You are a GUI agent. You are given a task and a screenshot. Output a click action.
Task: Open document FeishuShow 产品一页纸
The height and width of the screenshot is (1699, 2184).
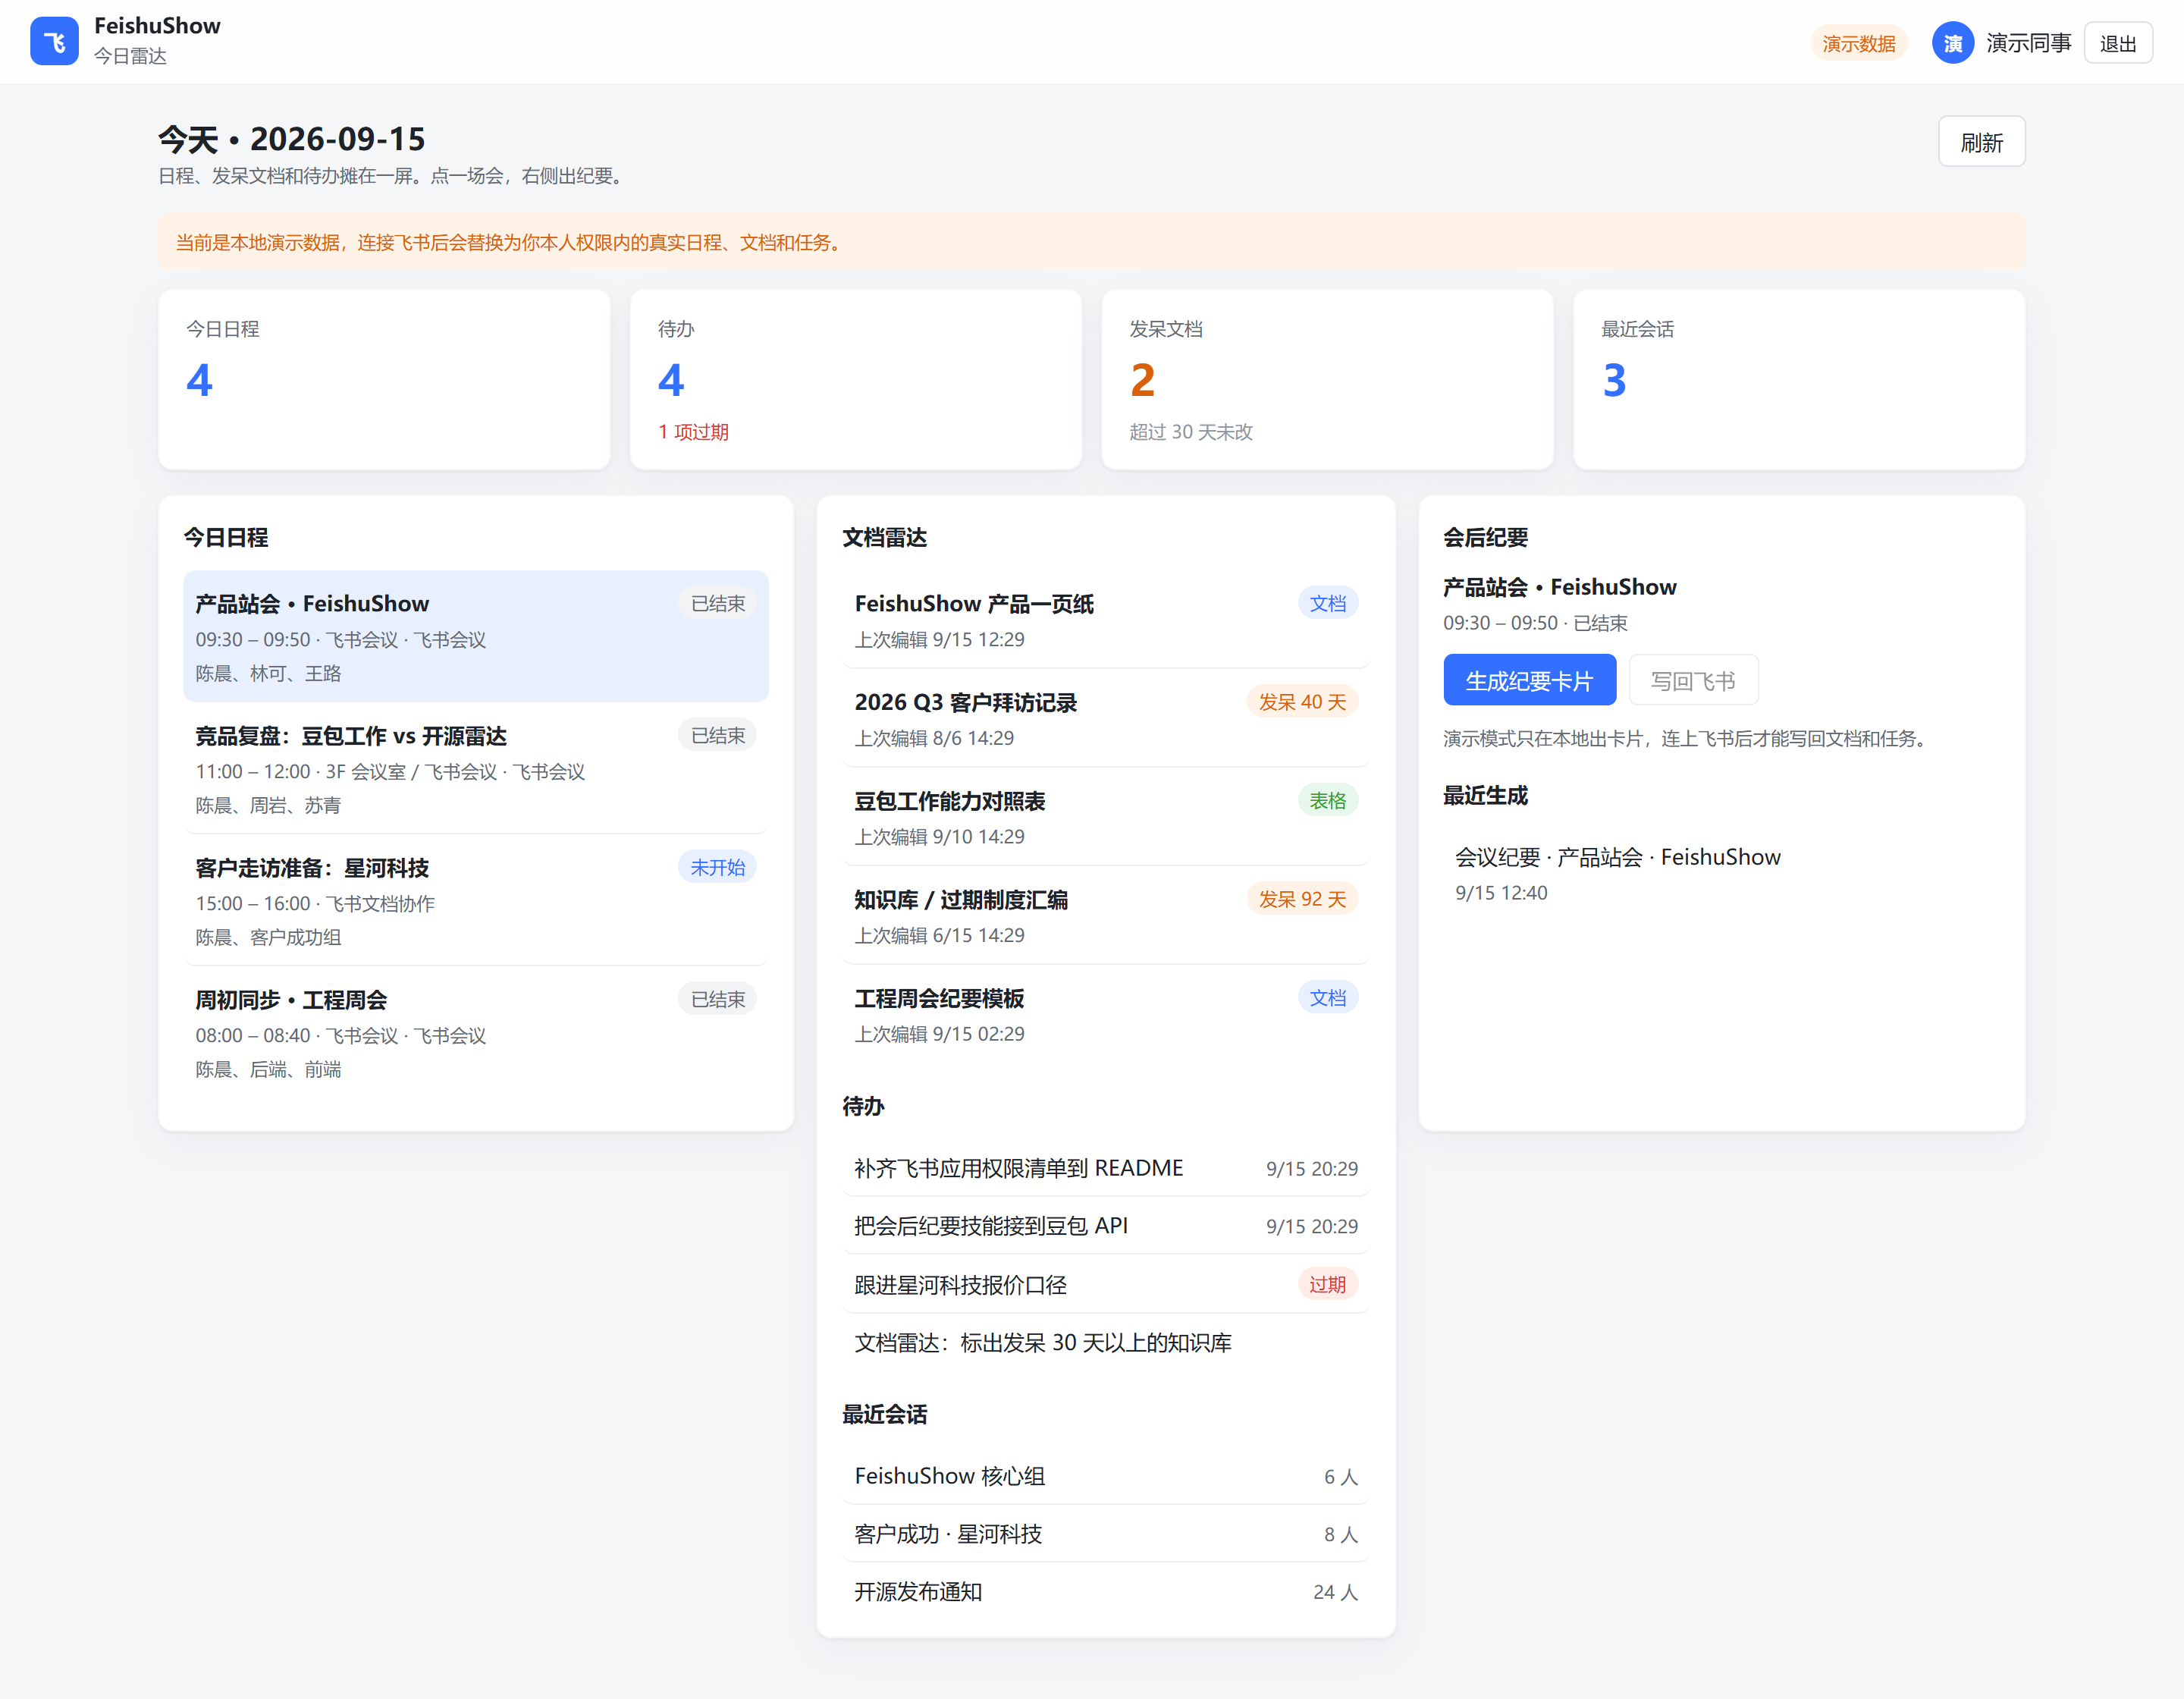click(x=1106, y=620)
